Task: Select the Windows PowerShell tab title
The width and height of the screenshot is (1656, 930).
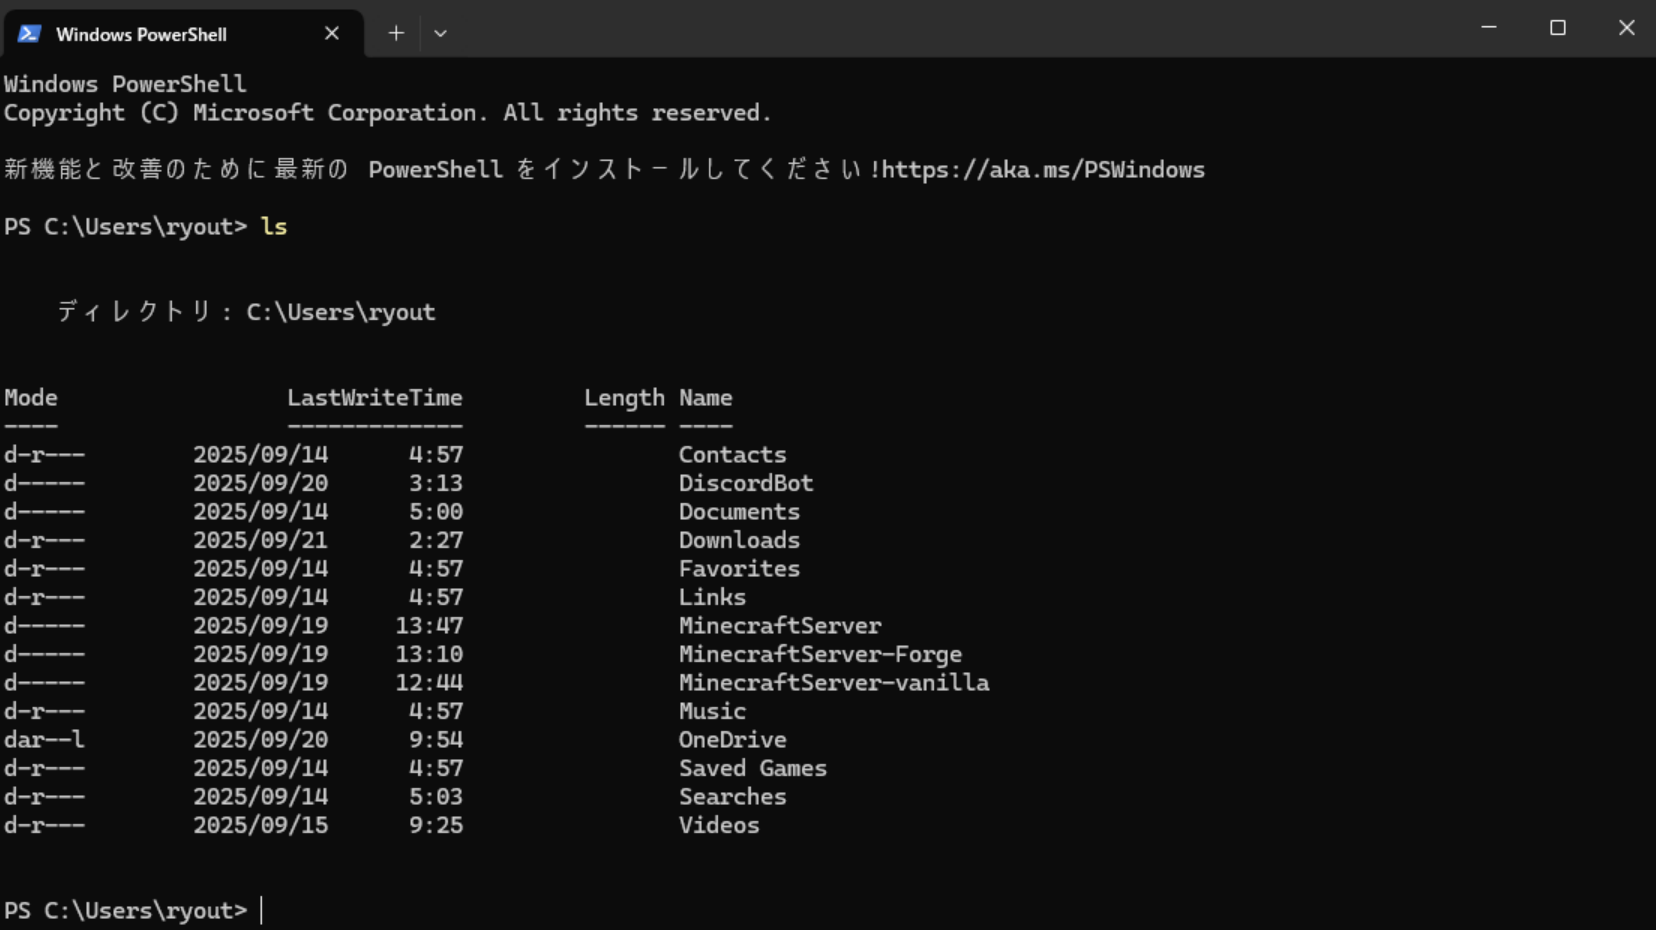Action: point(141,34)
